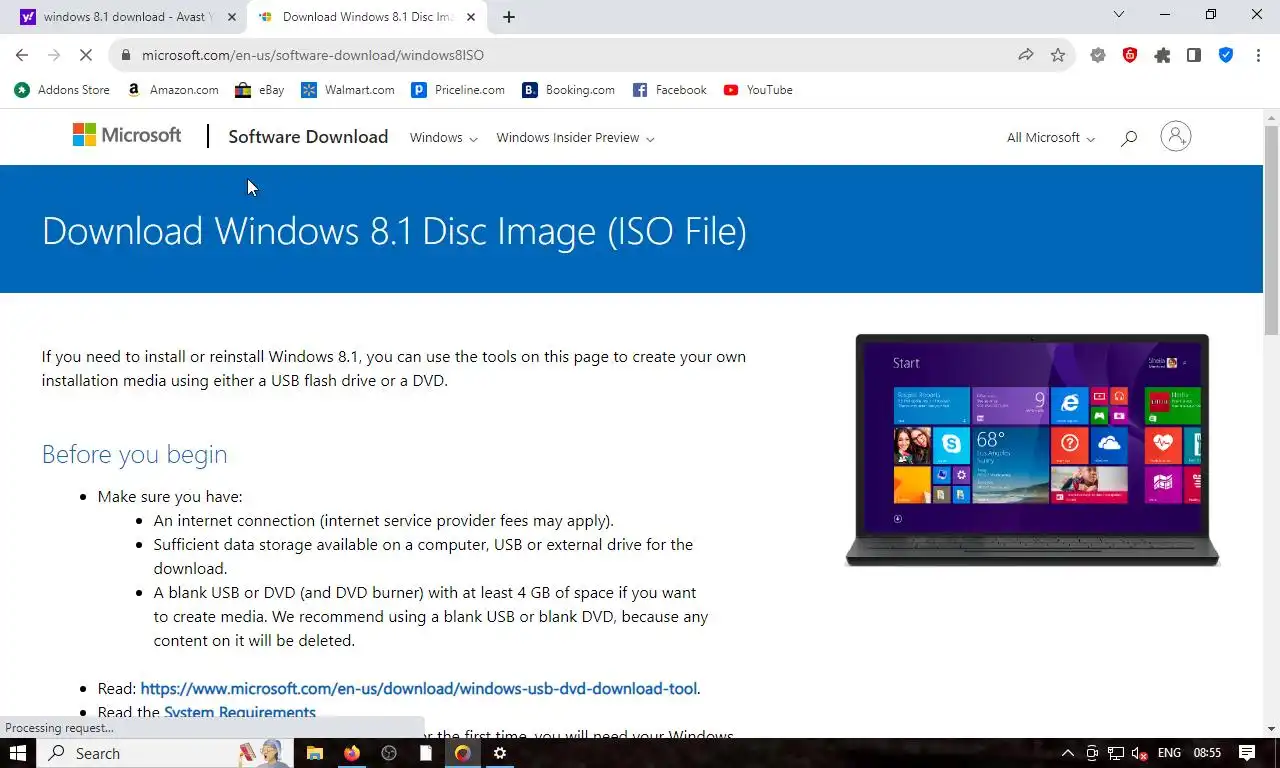Launch Firefox from the taskbar
Screen dimensions: 1280x768
(x=351, y=753)
